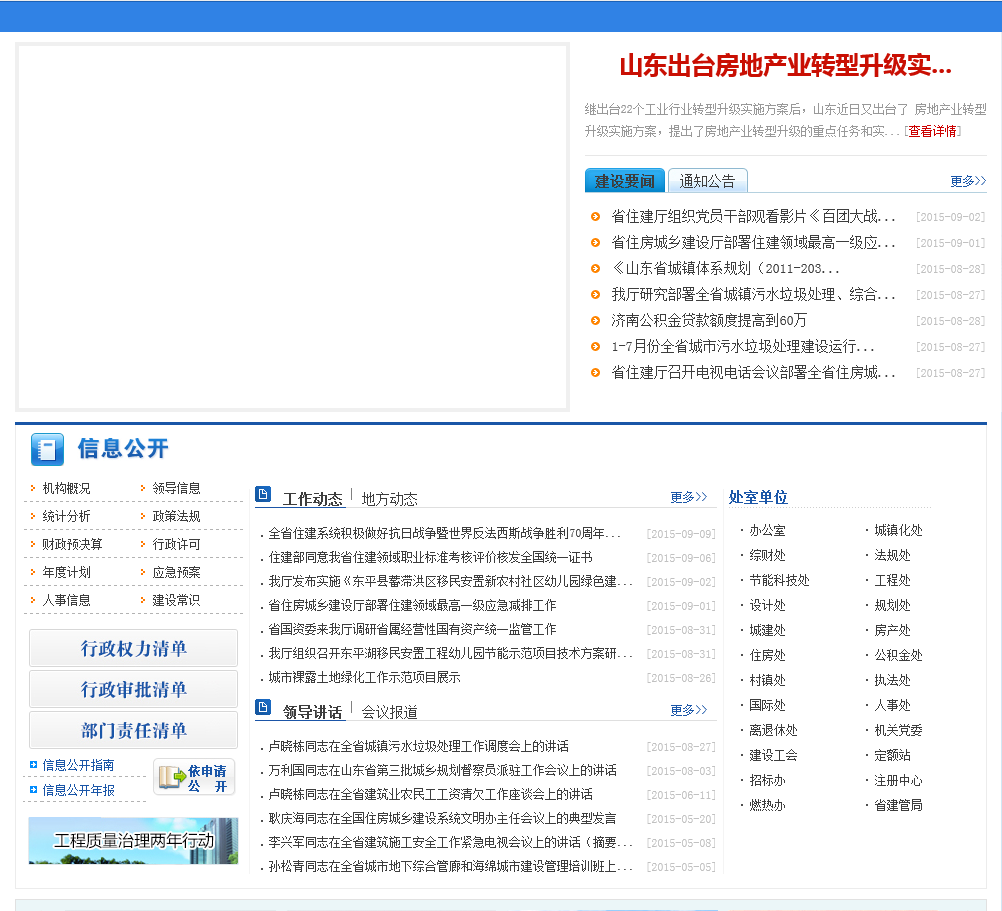Click the 行政审批清单 button
The height and width of the screenshot is (911, 1002).
(134, 689)
